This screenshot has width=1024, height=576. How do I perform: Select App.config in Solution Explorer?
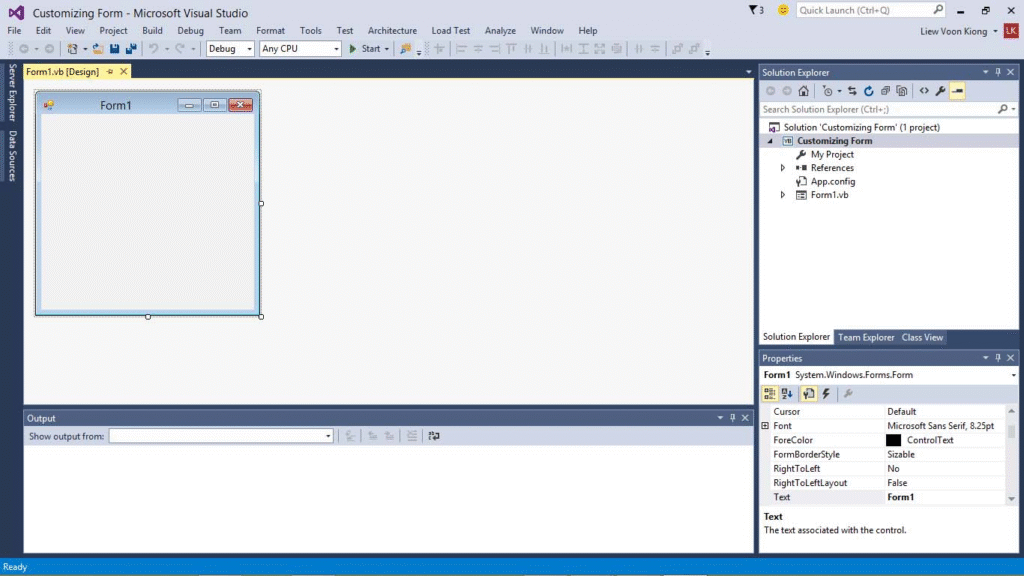click(832, 182)
